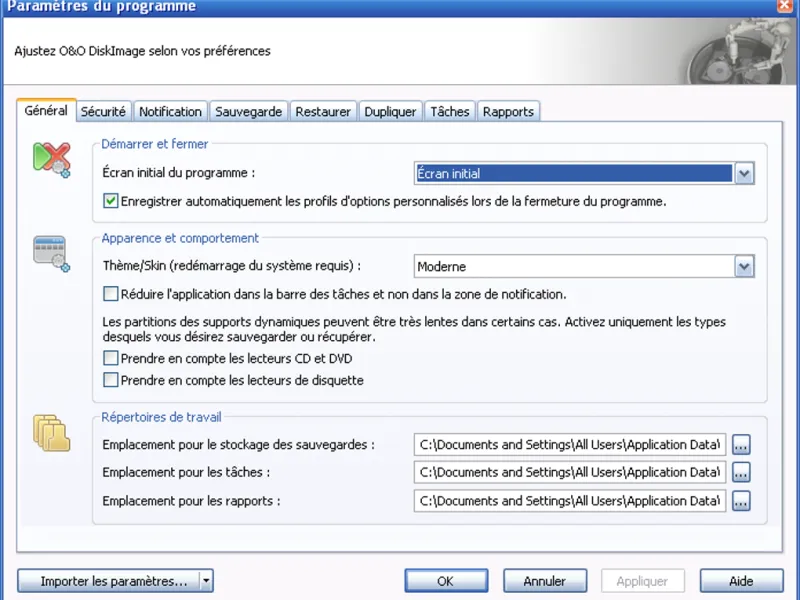Click the Démarrer et fermer group title
Screen dimensions: 800x600
tap(155, 144)
